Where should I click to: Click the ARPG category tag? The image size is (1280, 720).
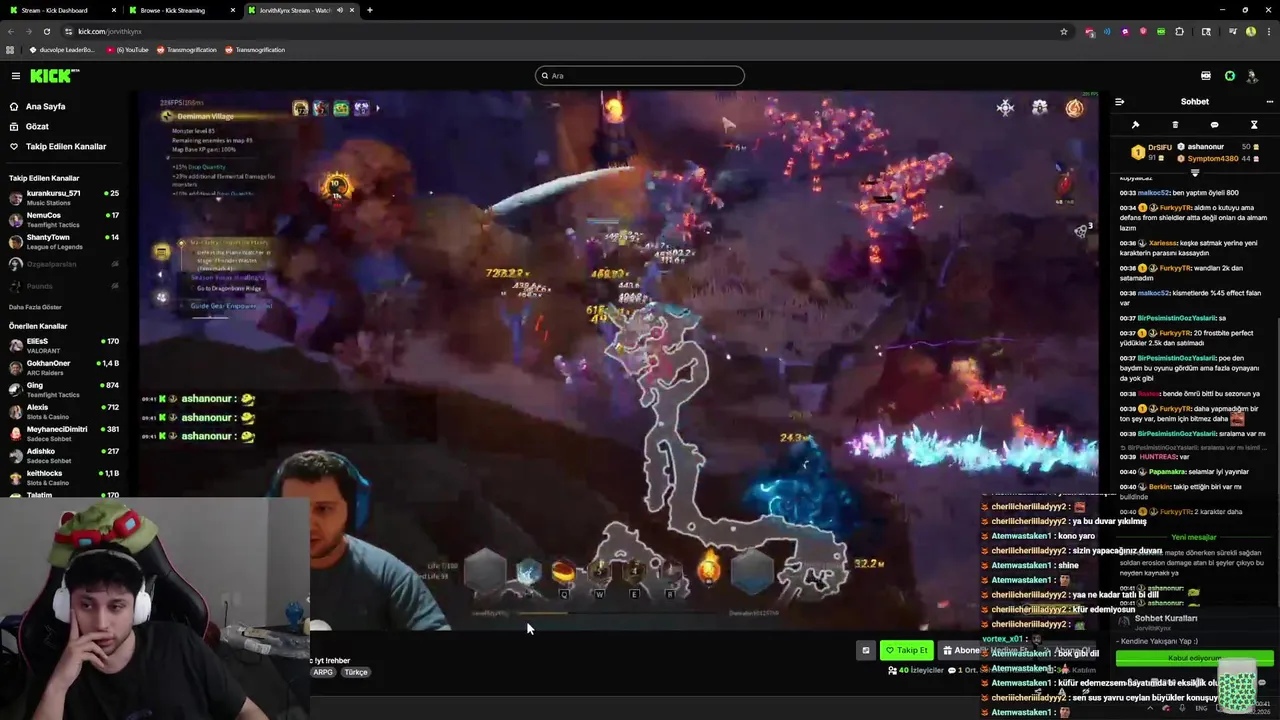[x=323, y=672]
